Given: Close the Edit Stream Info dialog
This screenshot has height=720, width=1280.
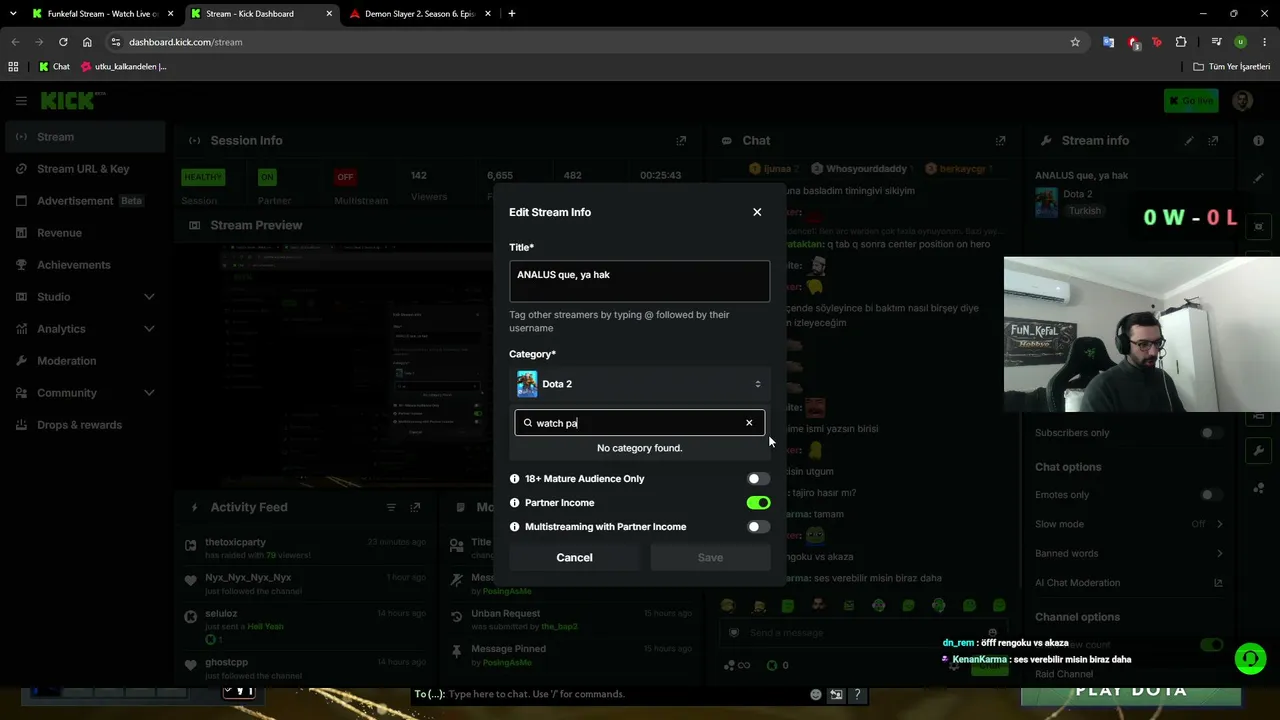Looking at the screenshot, I should coord(757,212).
